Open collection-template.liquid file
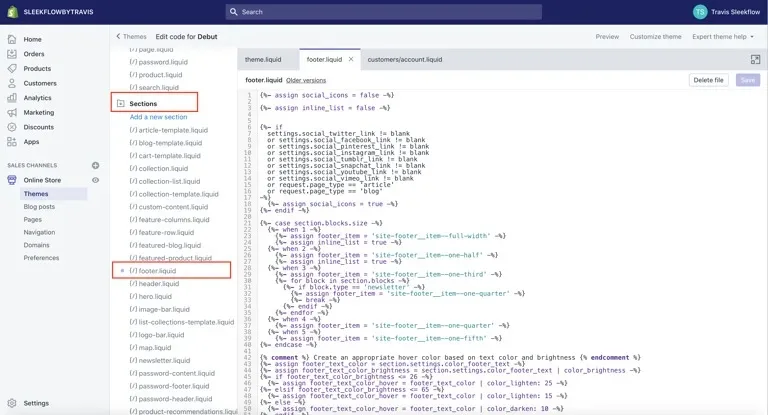The height and width of the screenshot is (415, 768). (x=174, y=194)
